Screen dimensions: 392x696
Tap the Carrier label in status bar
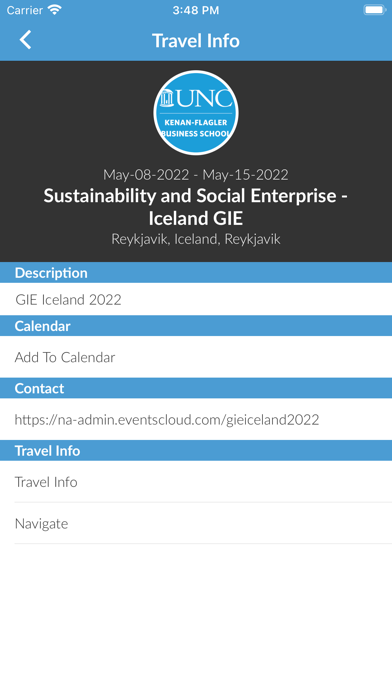coord(25,10)
